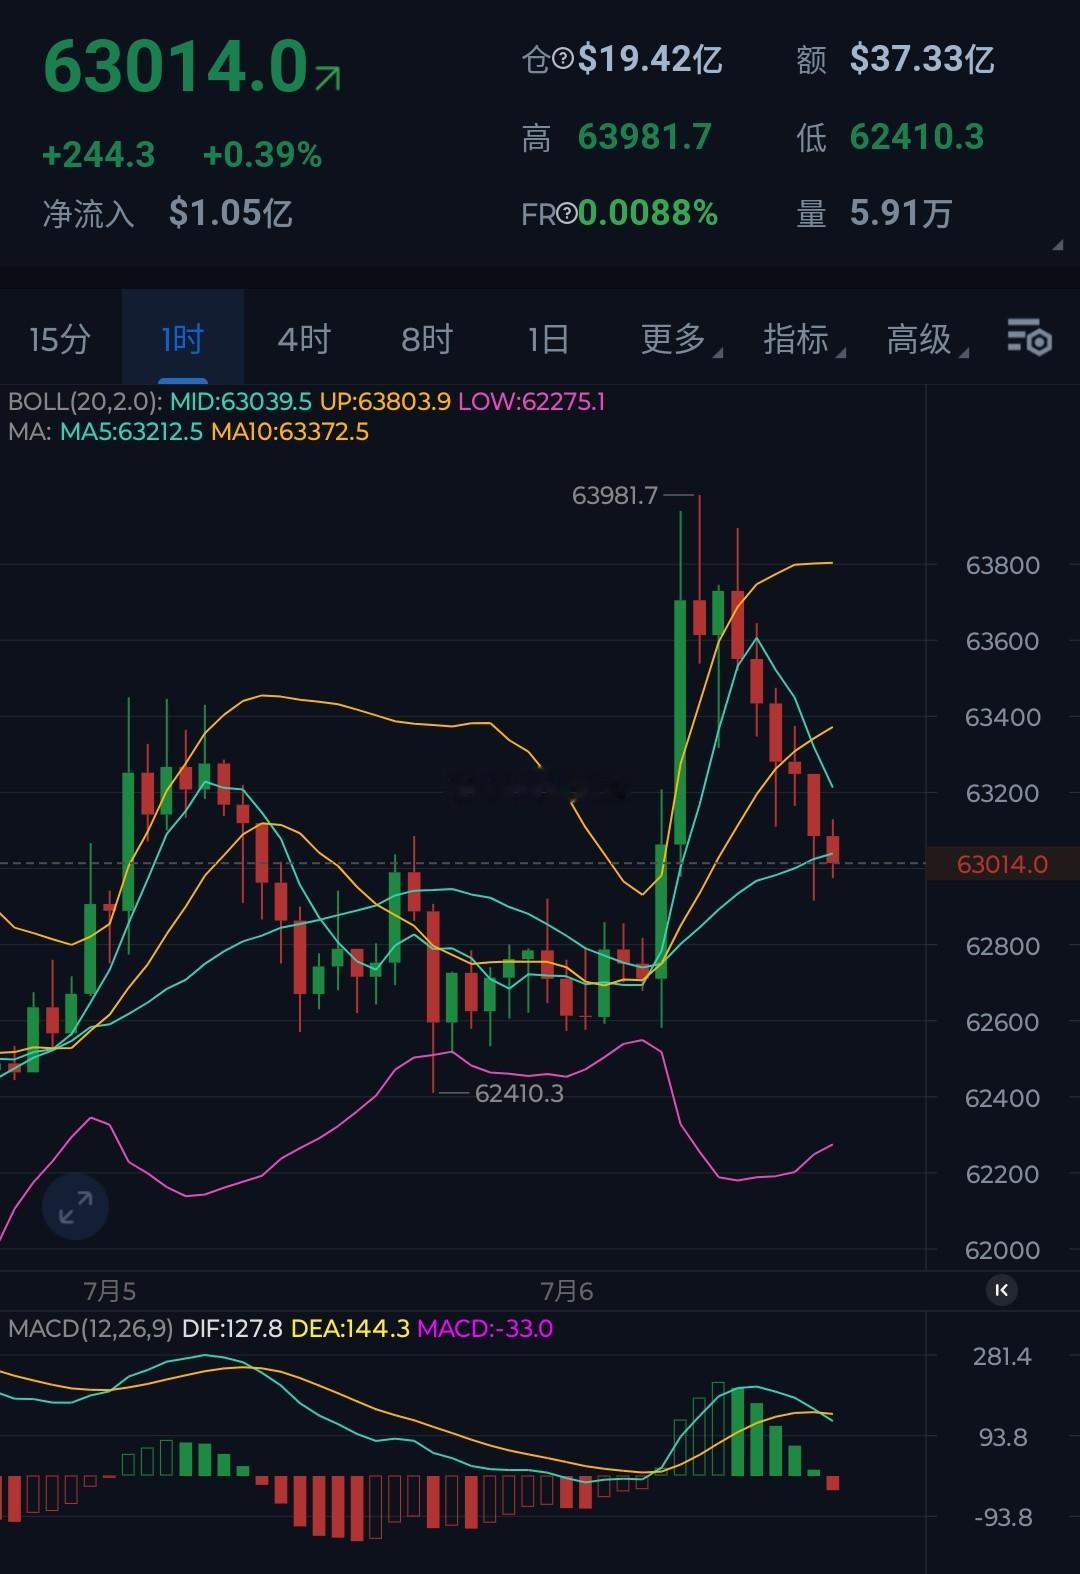Tap the 7月5 date axis label
Screen dimensions: 1080x1574
pos(110,1291)
